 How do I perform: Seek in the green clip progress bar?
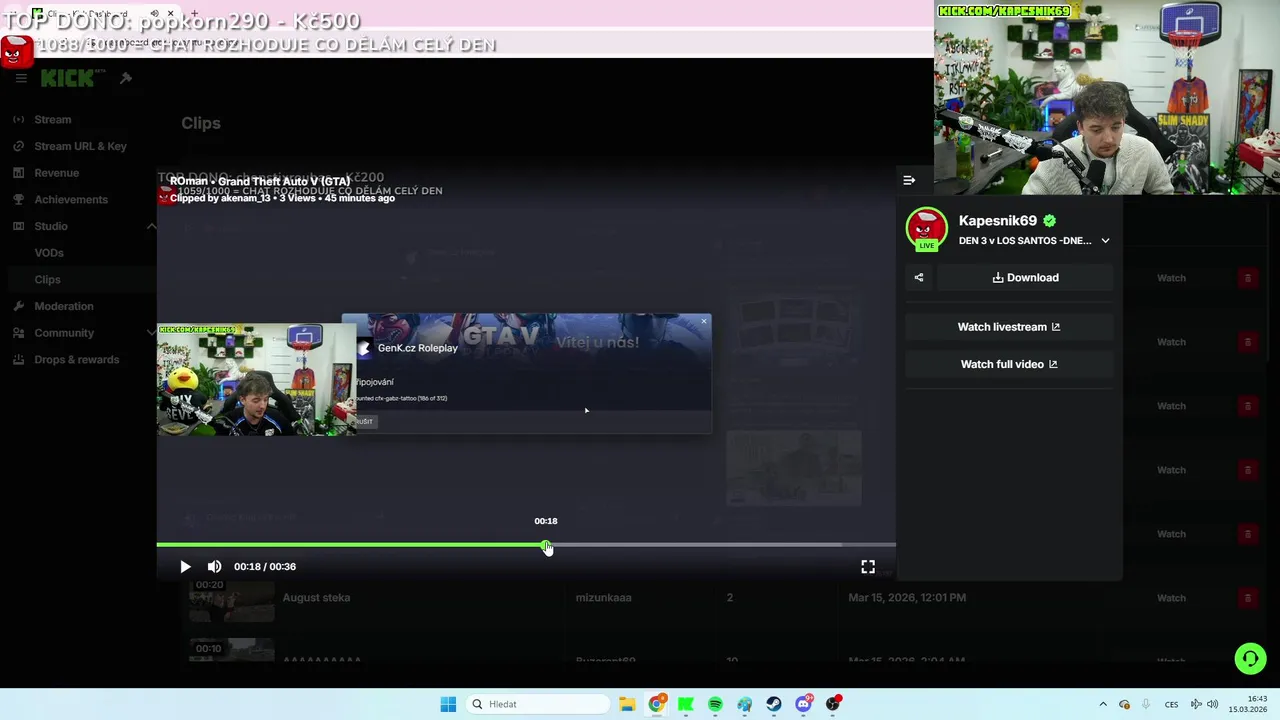pos(526,545)
